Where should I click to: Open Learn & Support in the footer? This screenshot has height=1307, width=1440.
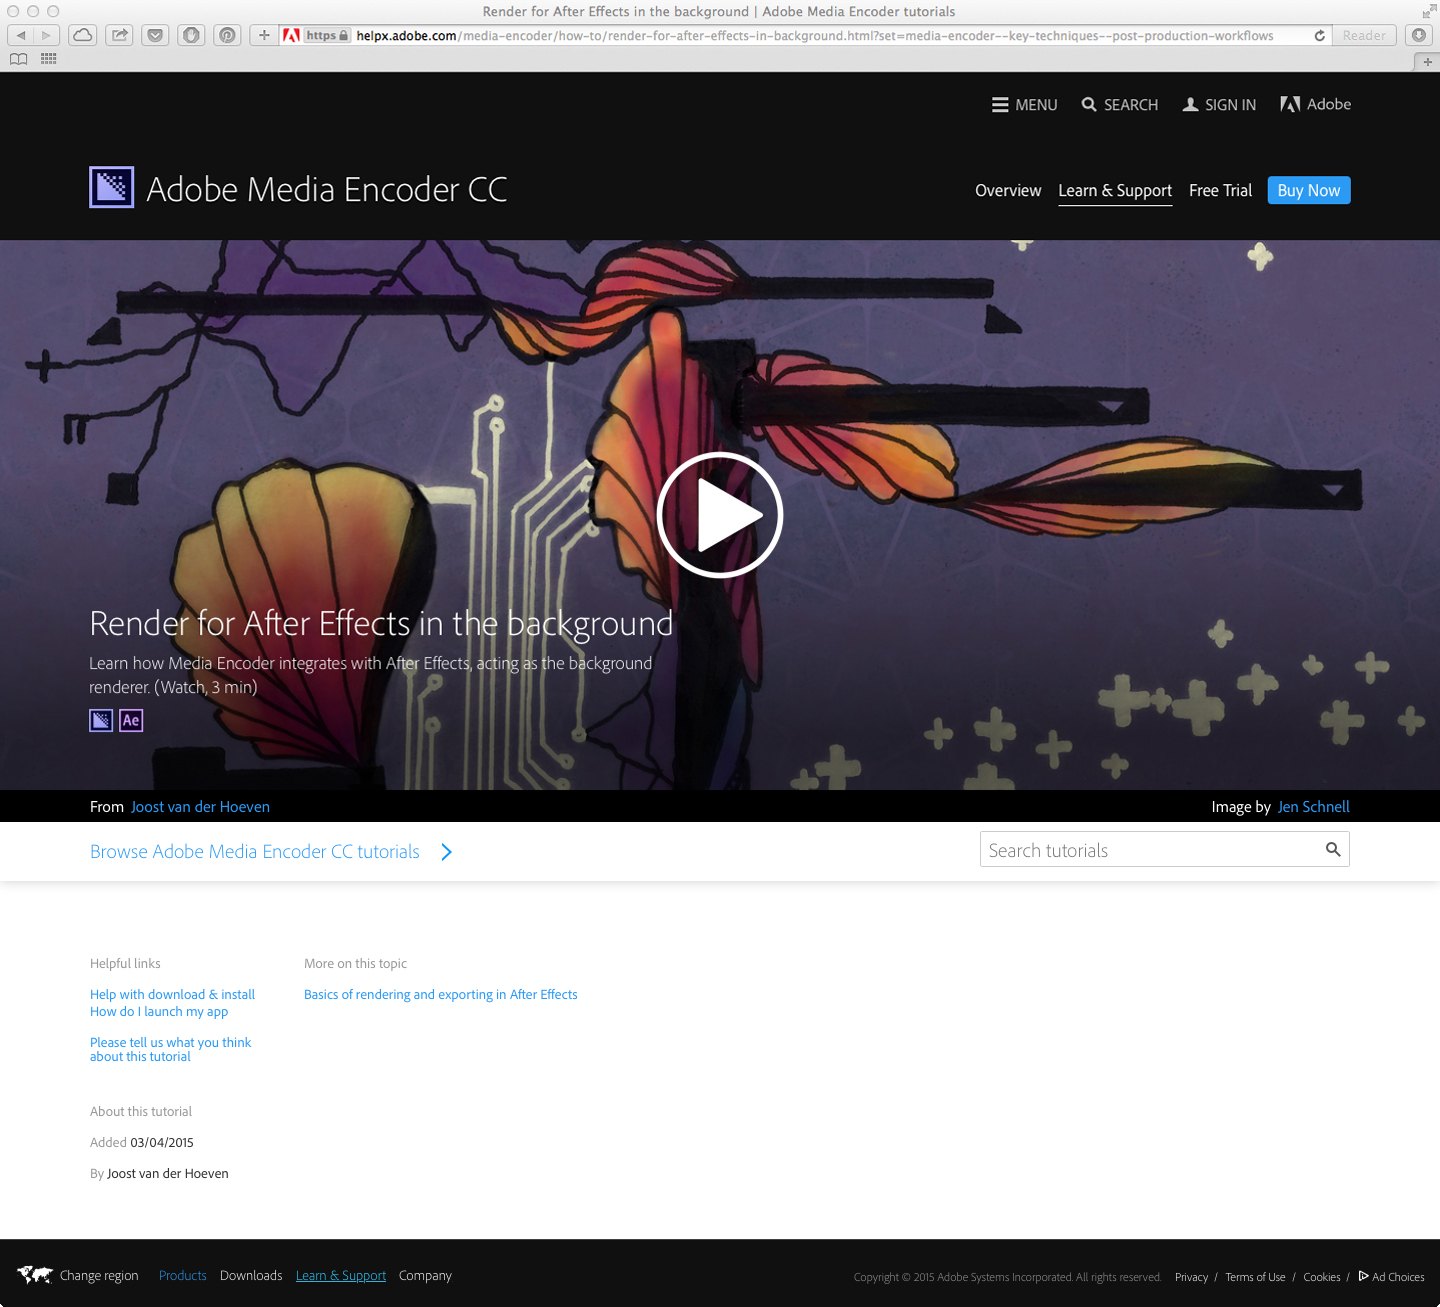click(x=341, y=1276)
